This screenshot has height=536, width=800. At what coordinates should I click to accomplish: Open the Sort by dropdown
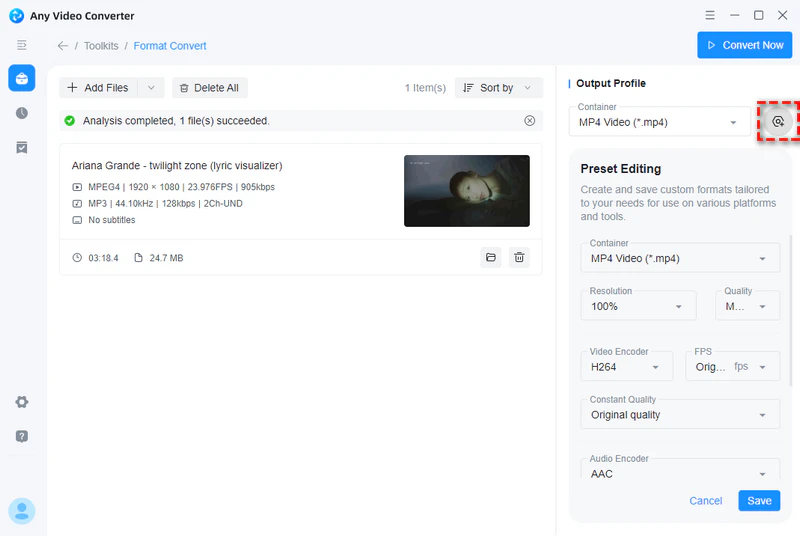point(498,88)
